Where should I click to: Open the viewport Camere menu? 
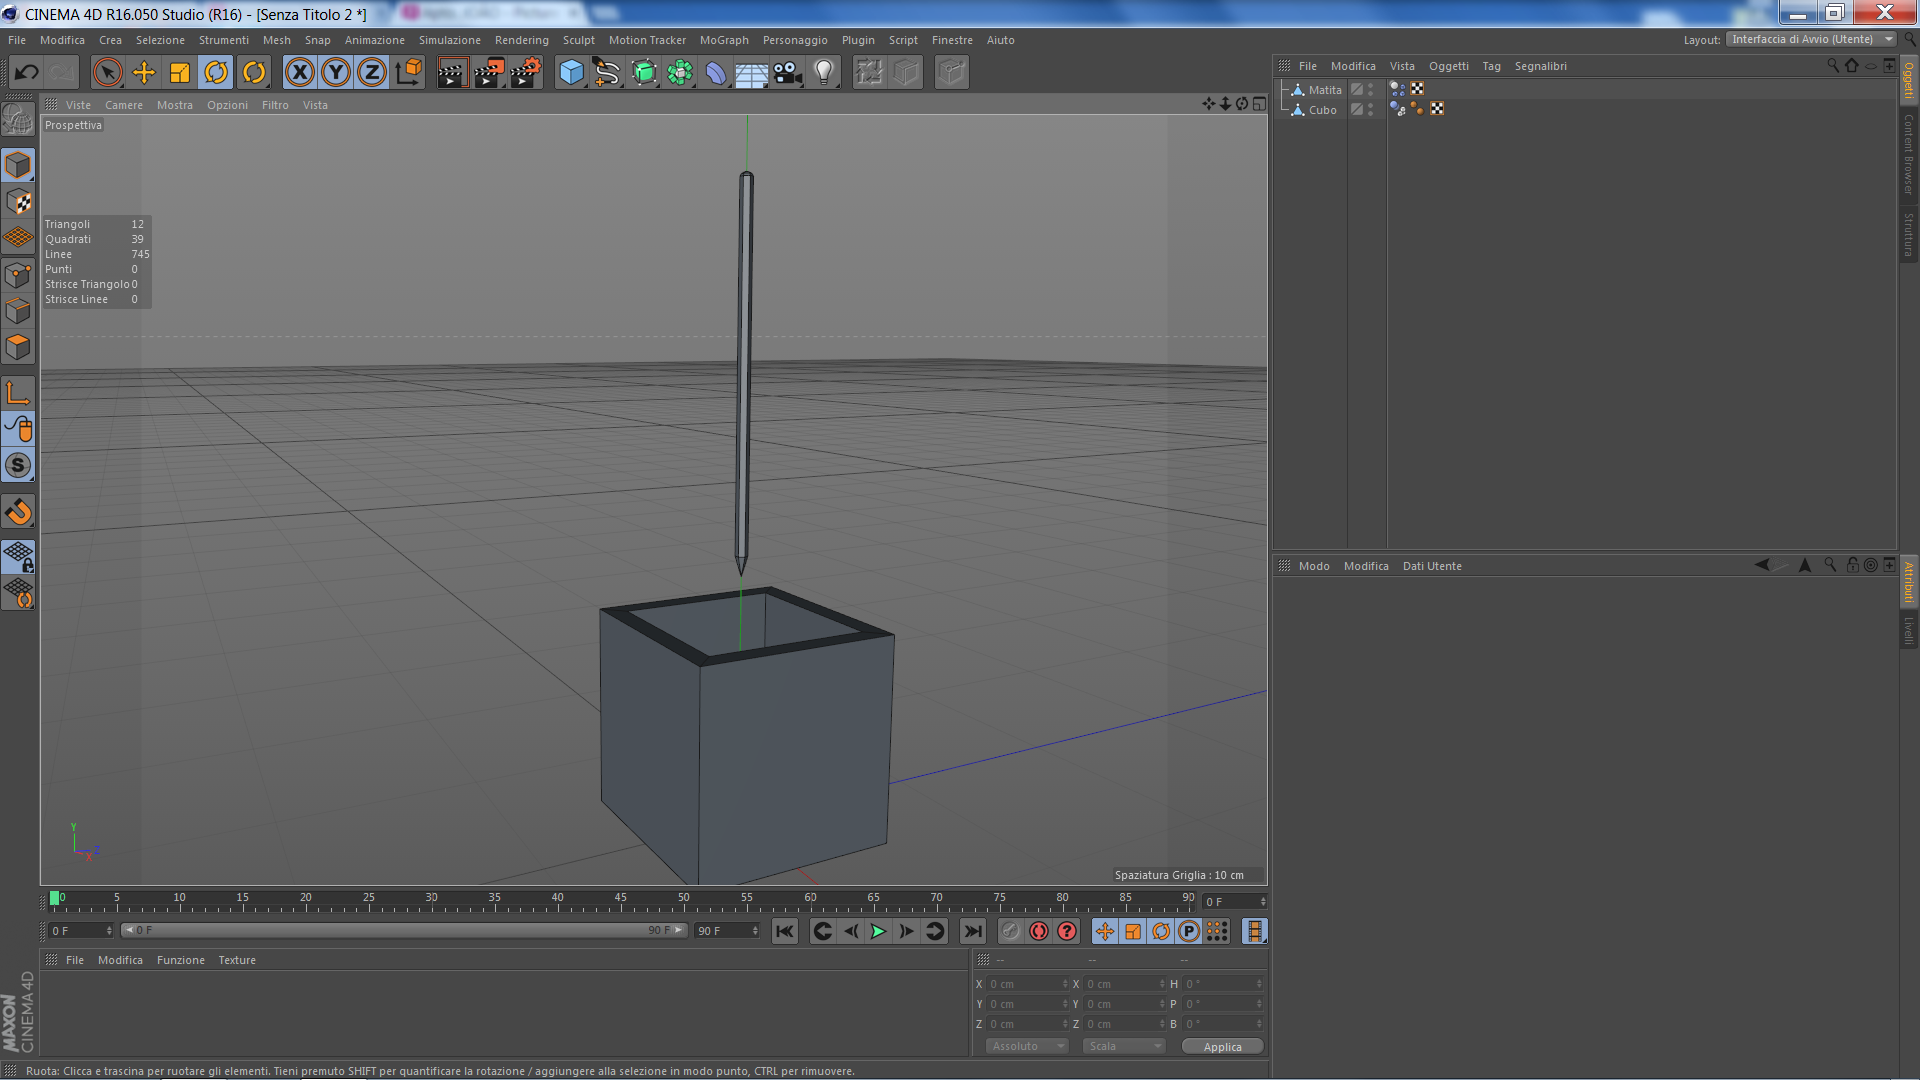tap(124, 105)
